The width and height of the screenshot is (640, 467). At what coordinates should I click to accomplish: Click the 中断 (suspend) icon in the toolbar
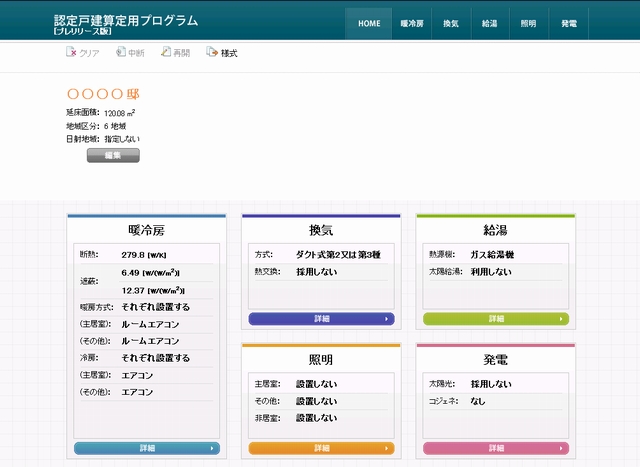121,52
